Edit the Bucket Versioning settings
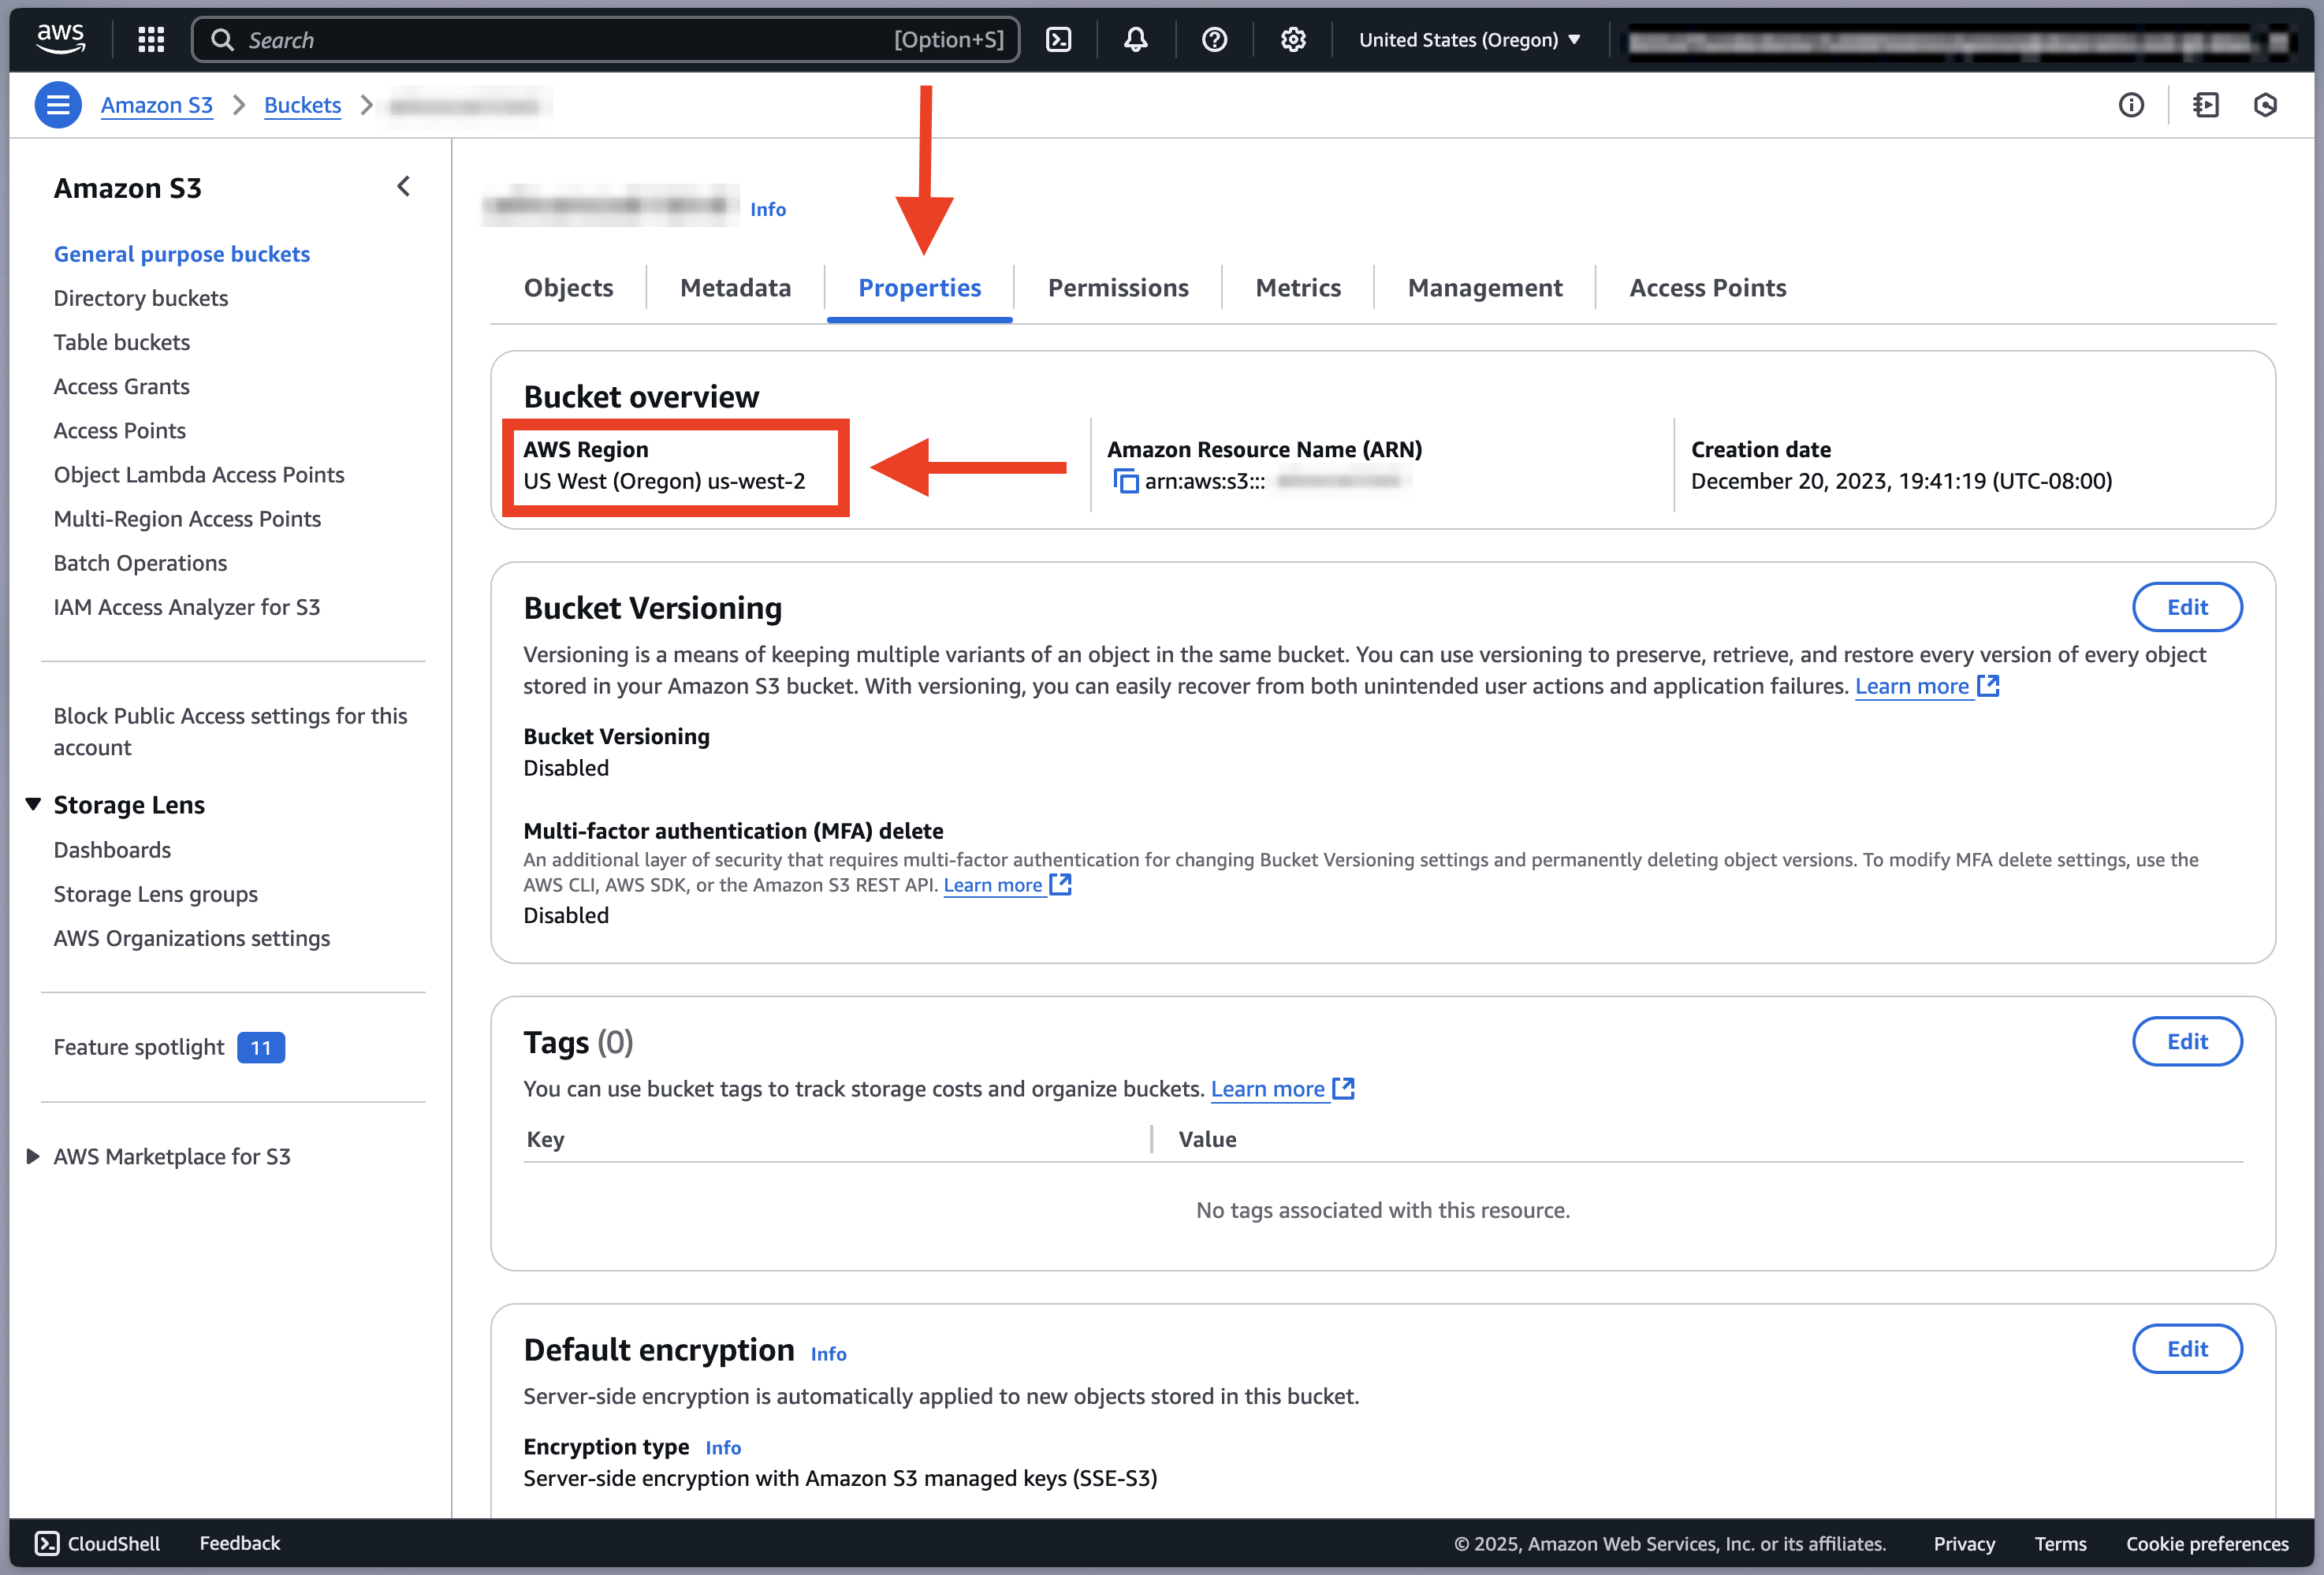2324x1575 pixels. click(x=2187, y=607)
